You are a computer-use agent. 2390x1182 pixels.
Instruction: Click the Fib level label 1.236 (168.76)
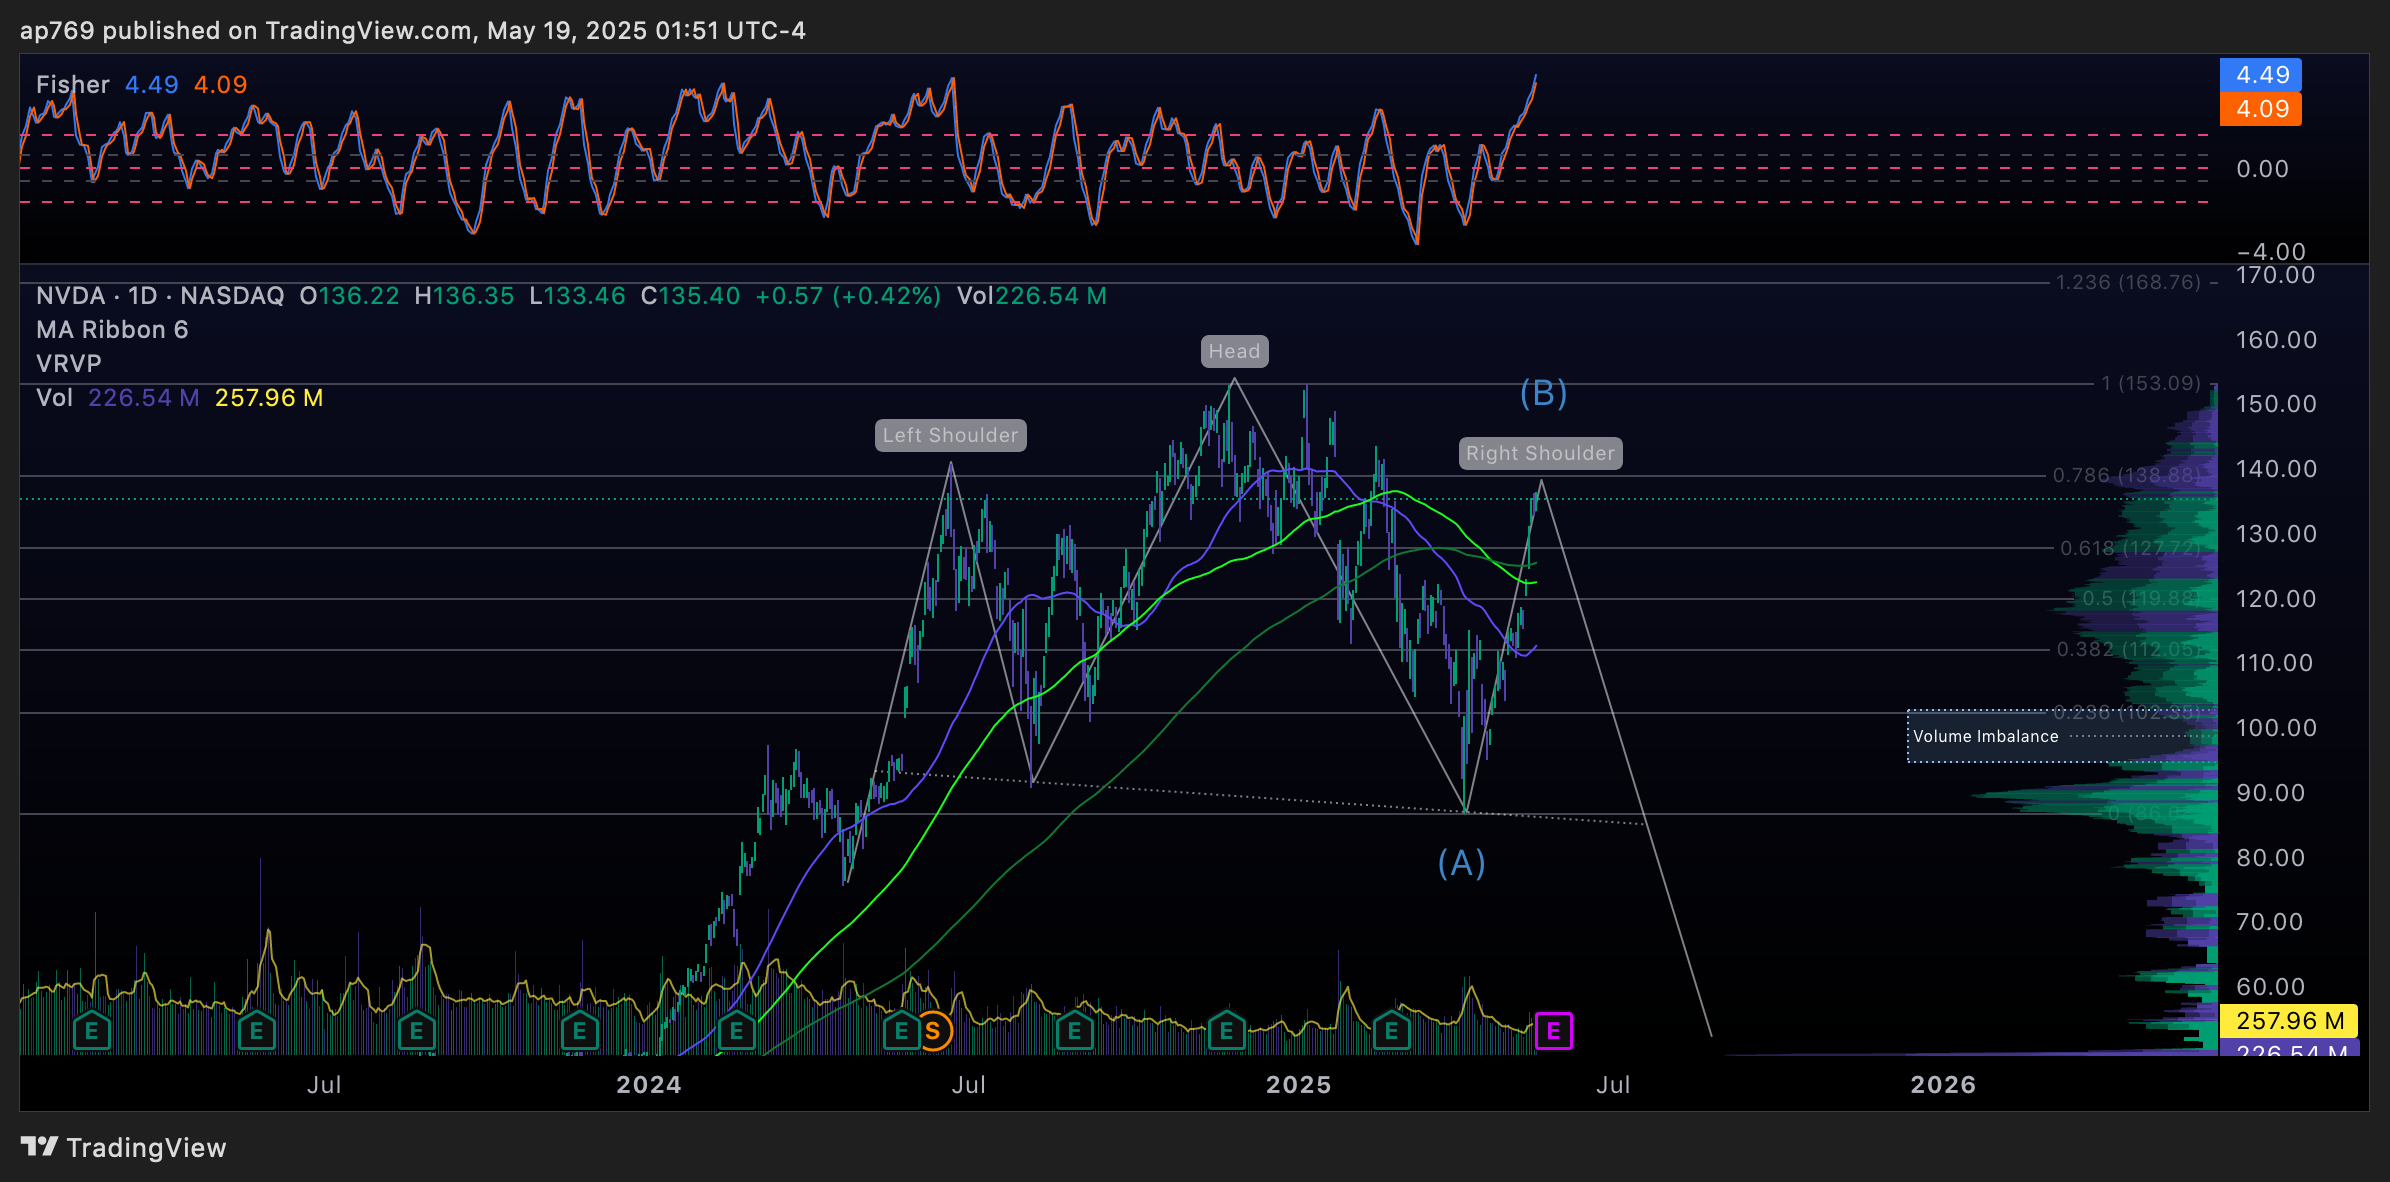(2128, 283)
